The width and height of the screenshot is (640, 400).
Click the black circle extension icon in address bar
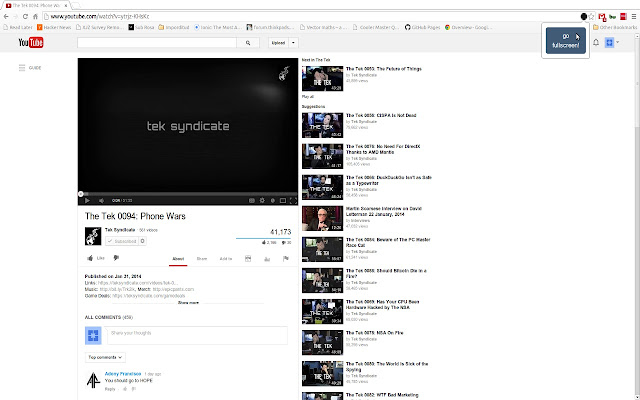point(584,17)
